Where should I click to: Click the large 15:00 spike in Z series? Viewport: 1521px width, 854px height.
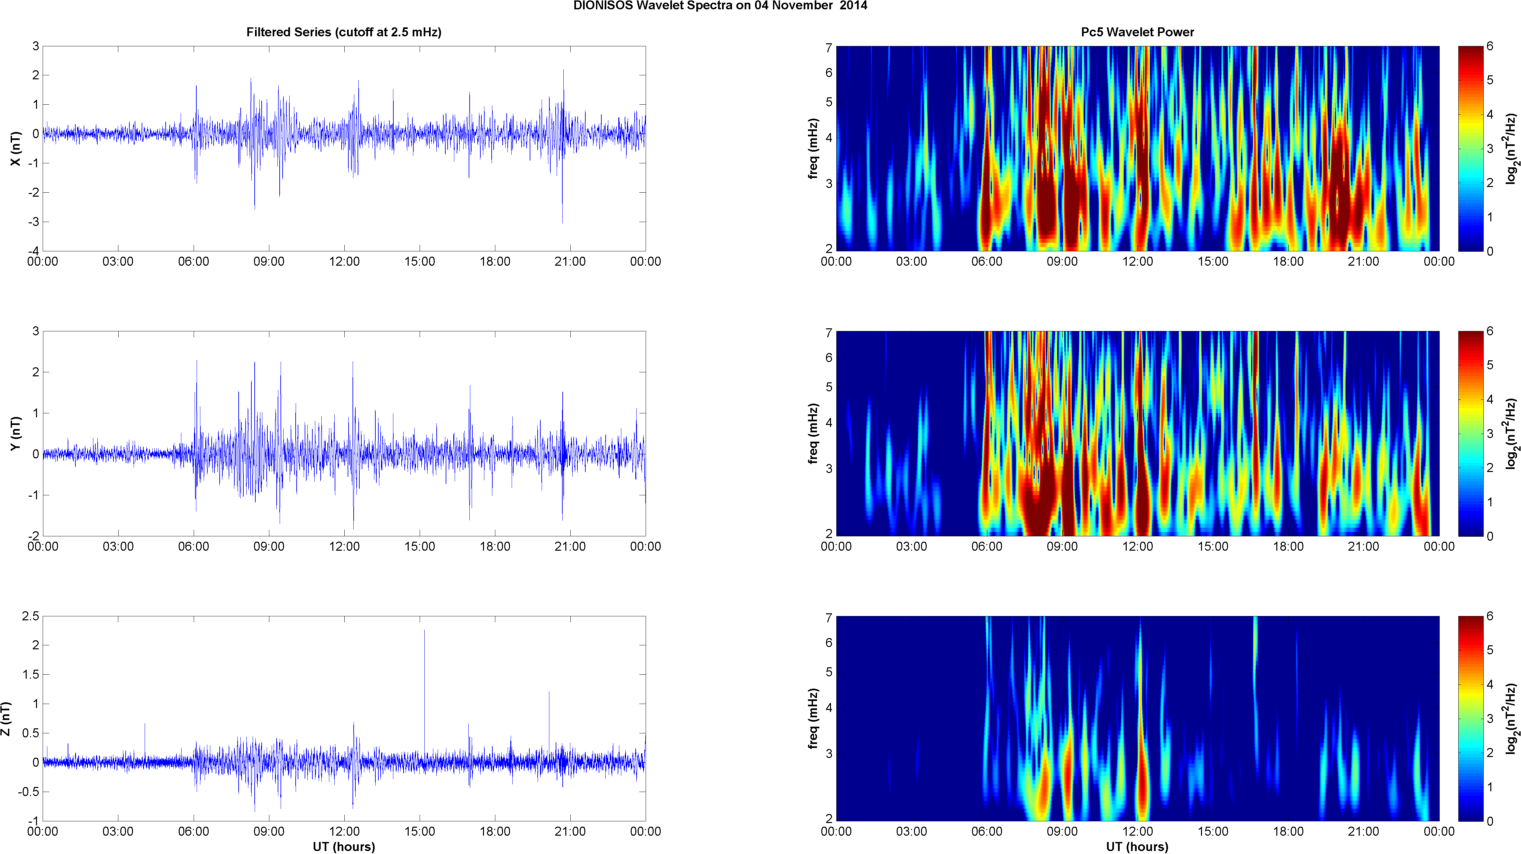(424, 690)
